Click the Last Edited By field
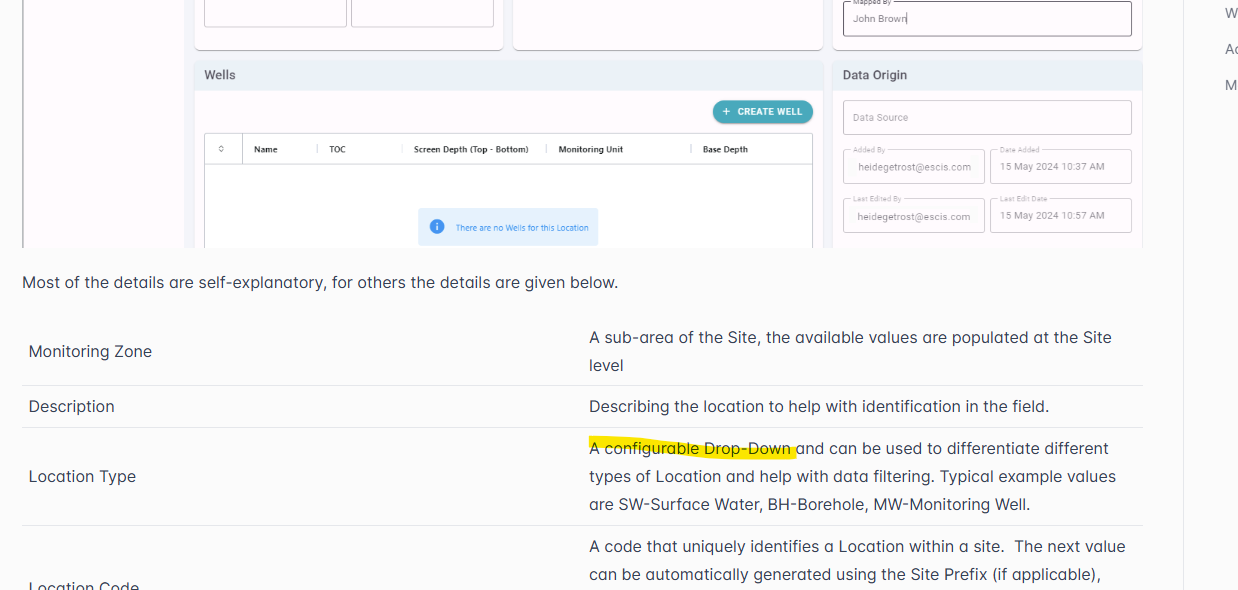 (913, 216)
